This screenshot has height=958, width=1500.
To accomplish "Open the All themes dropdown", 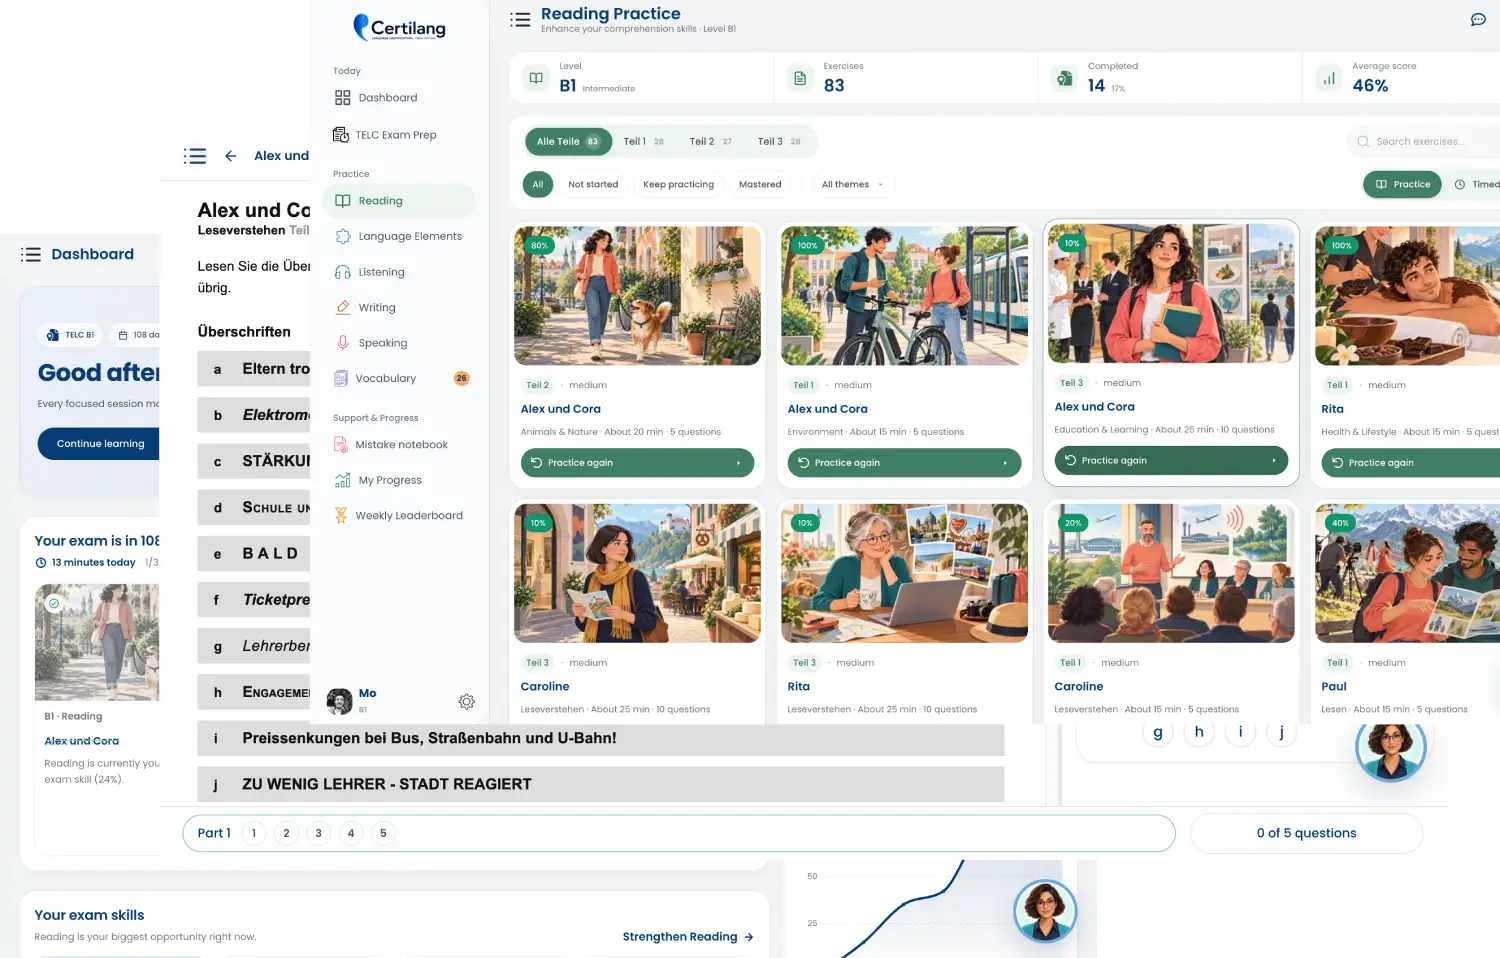I will (853, 185).
